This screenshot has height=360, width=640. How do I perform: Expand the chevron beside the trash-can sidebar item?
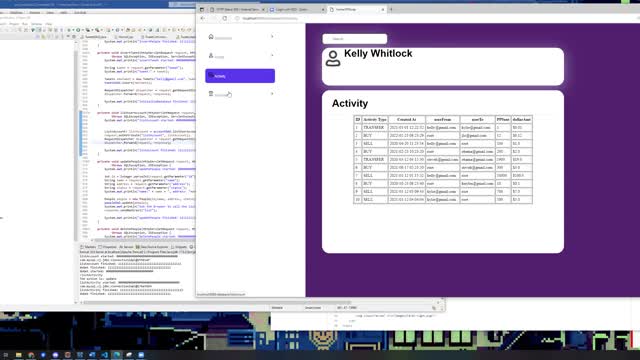click(x=272, y=94)
